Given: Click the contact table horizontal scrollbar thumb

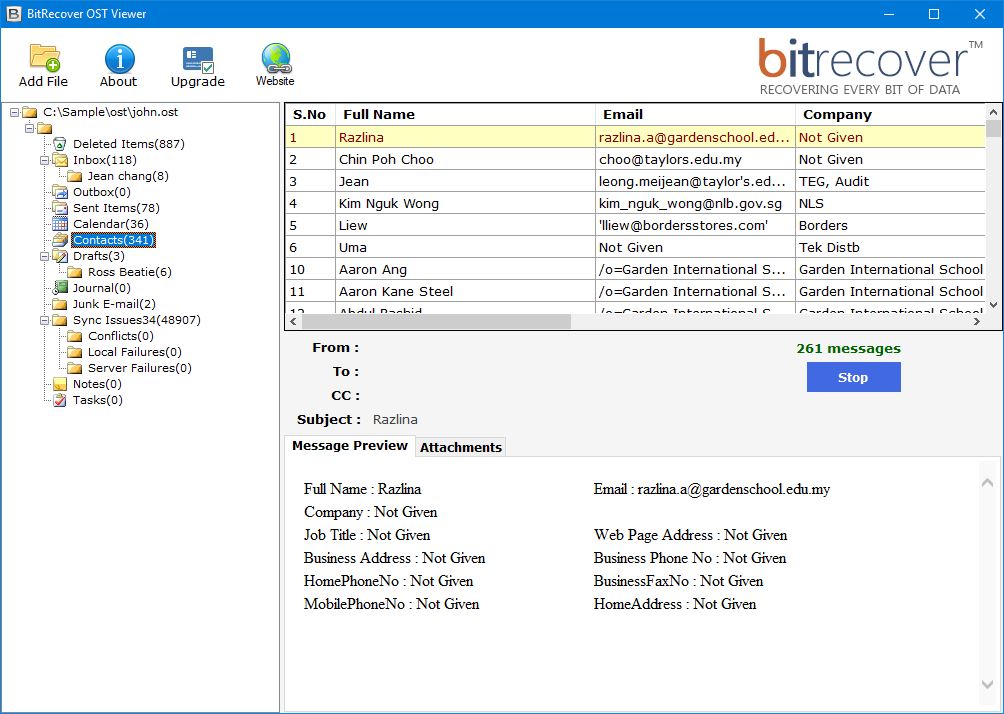Looking at the screenshot, I should (x=435, y=321).
